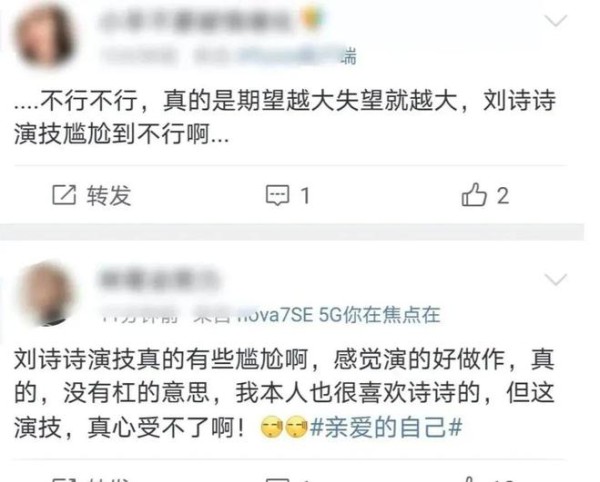Viewport: 600px width, 482px height.
Task: Open the post starting with 不行不行
Action: [x=285, y=117]
